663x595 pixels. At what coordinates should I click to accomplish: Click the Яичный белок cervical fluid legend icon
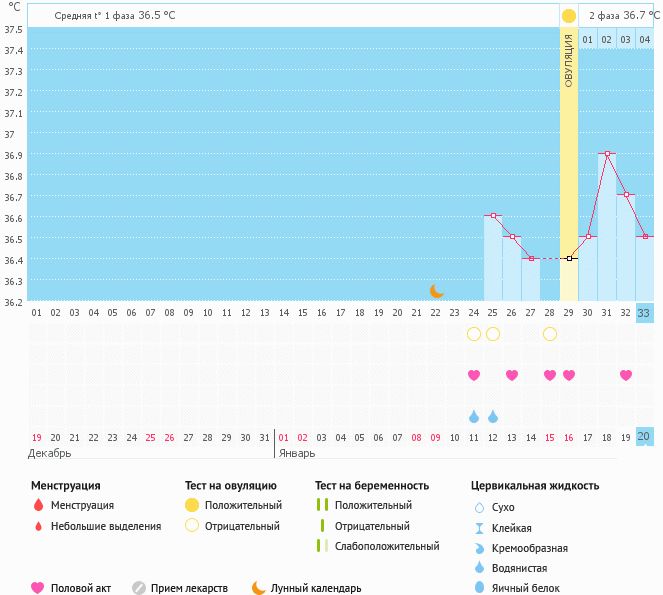pyautogui.click(x=480, y=588)
